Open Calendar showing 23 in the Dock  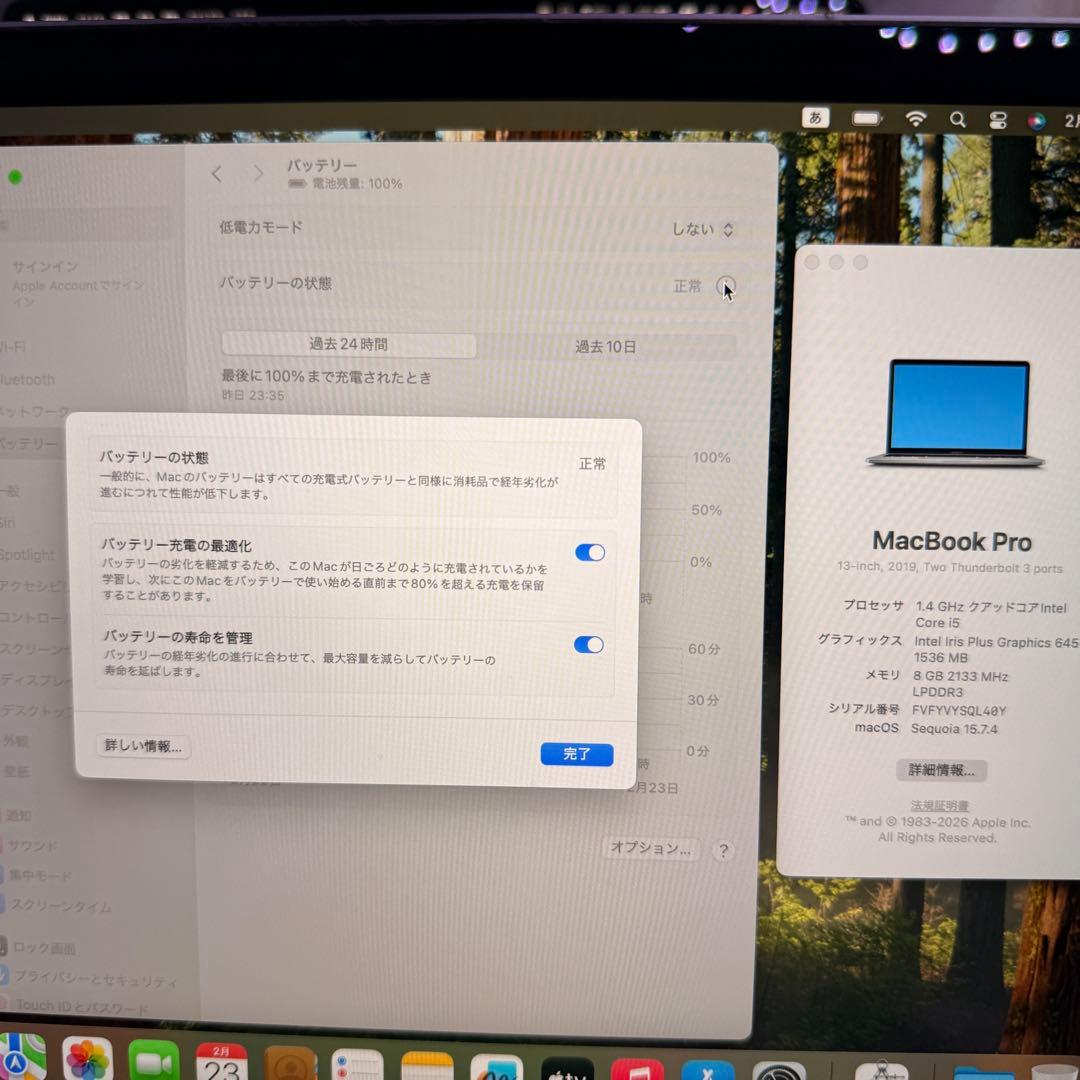pos(222,1062)
